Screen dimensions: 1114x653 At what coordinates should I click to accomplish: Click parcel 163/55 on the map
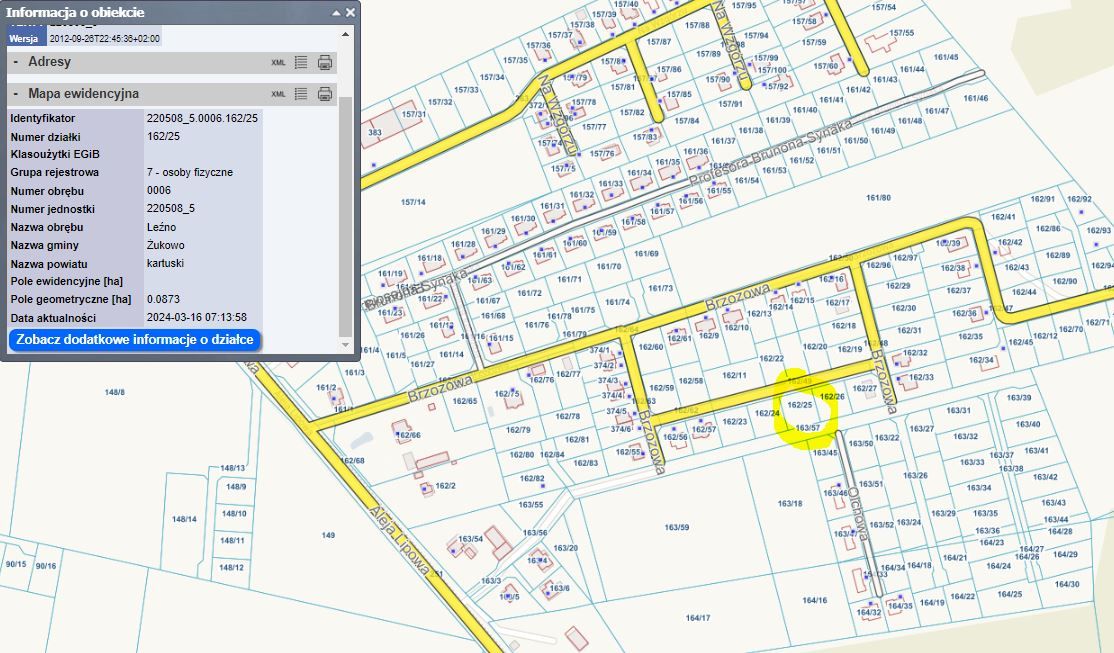tap(531, 504)
